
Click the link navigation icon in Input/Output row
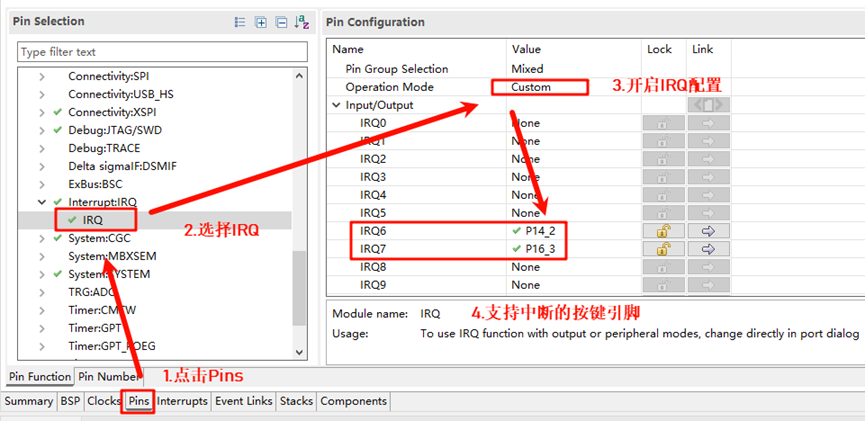point(709,105)
